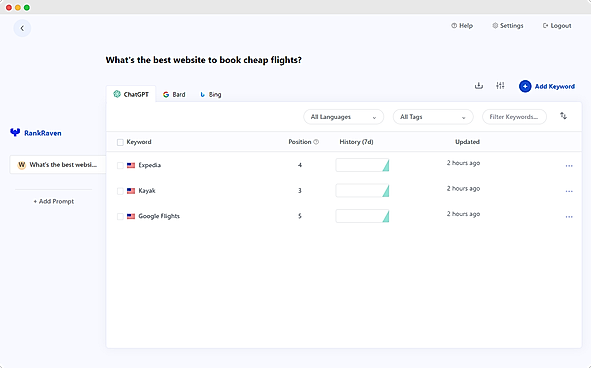591x368 pixels.
Task: Focus the Filter Keywords input field
Action: click(x=514, y=117)
